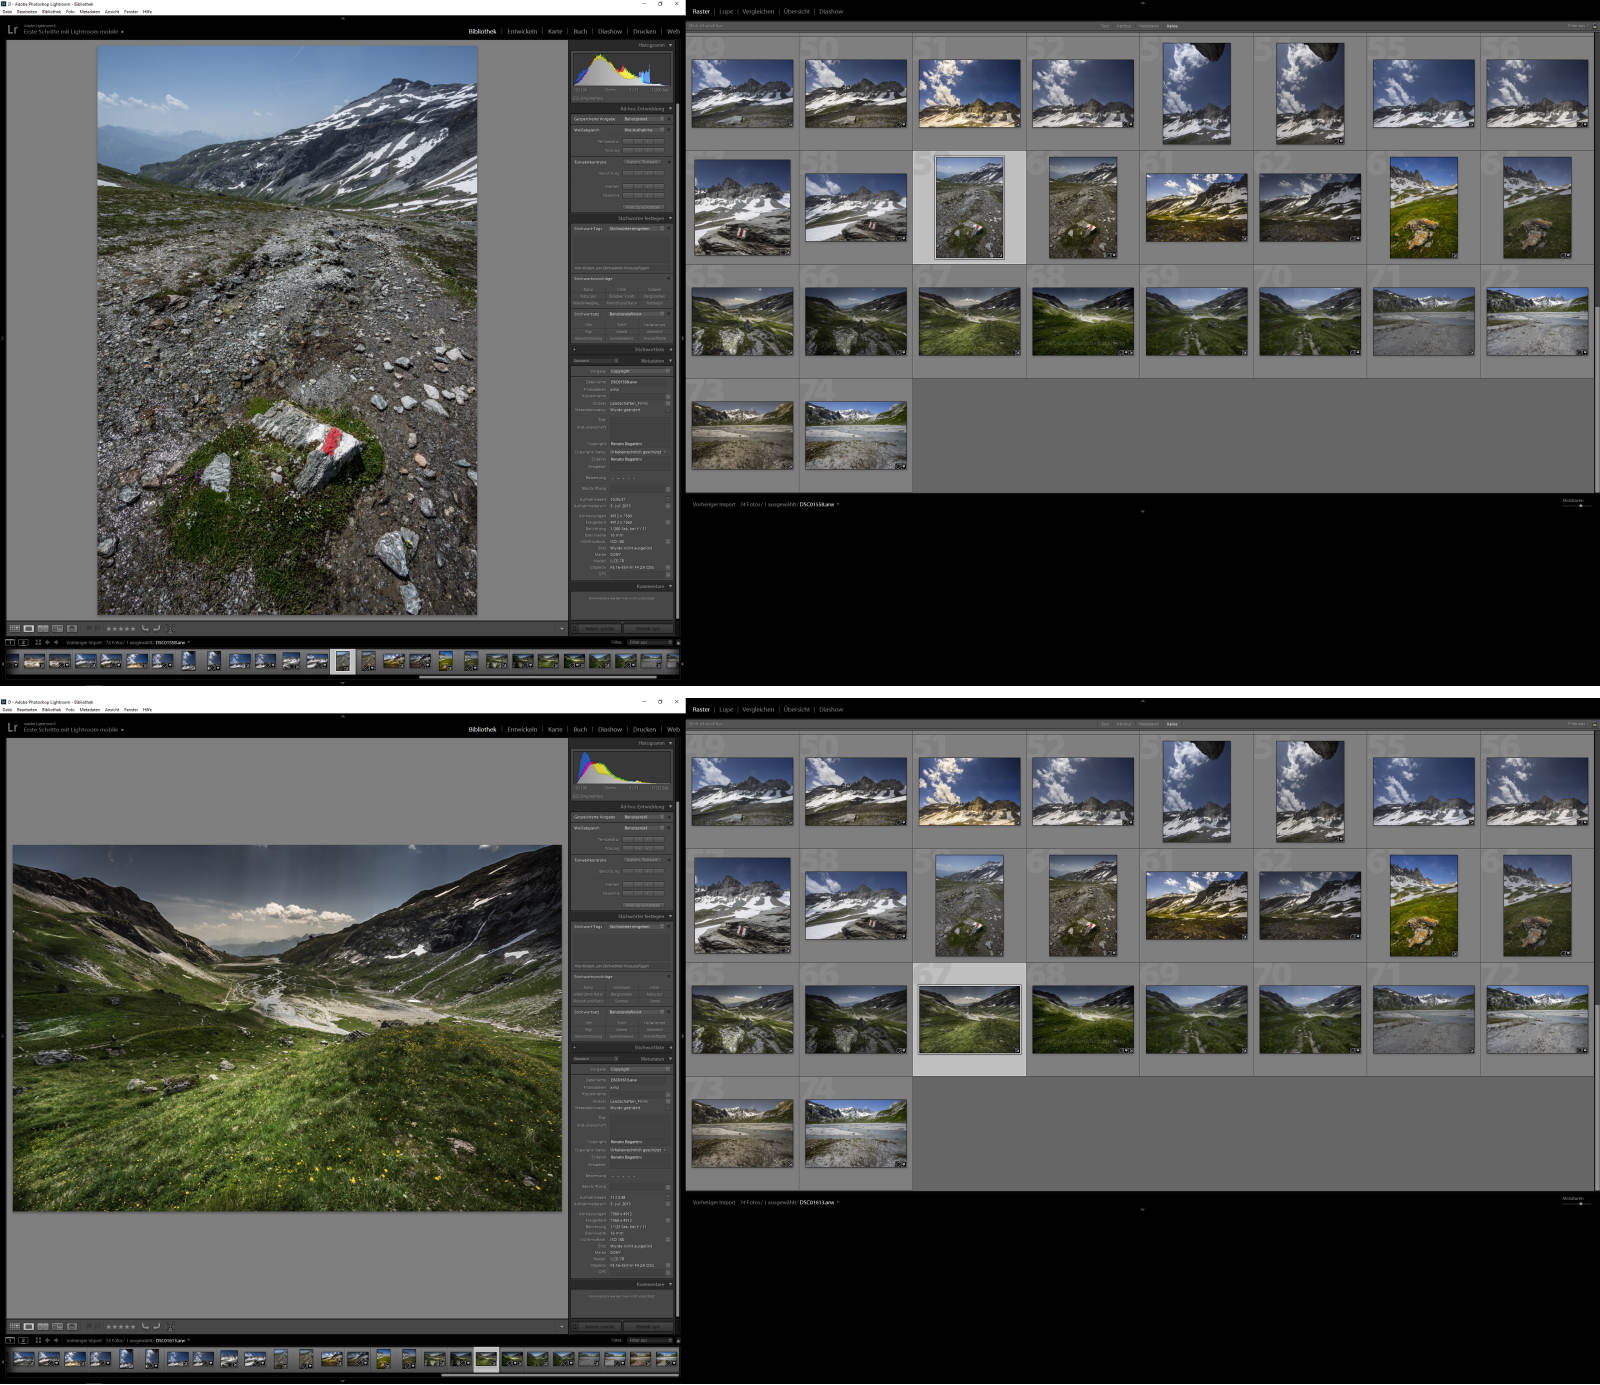Go back arrow above the upper filmstrip
The width and height of the screenshot is (1600, 1385).
pos(47,642)
